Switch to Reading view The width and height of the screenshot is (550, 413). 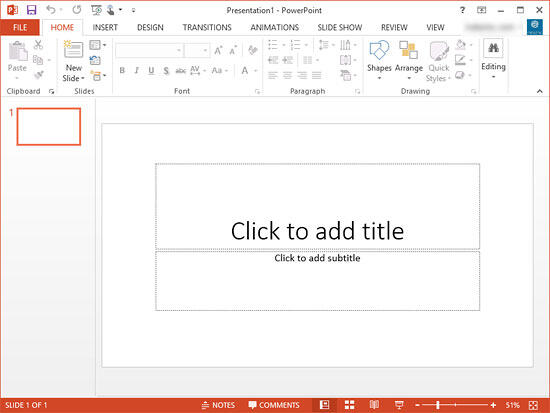pos(374,405)
